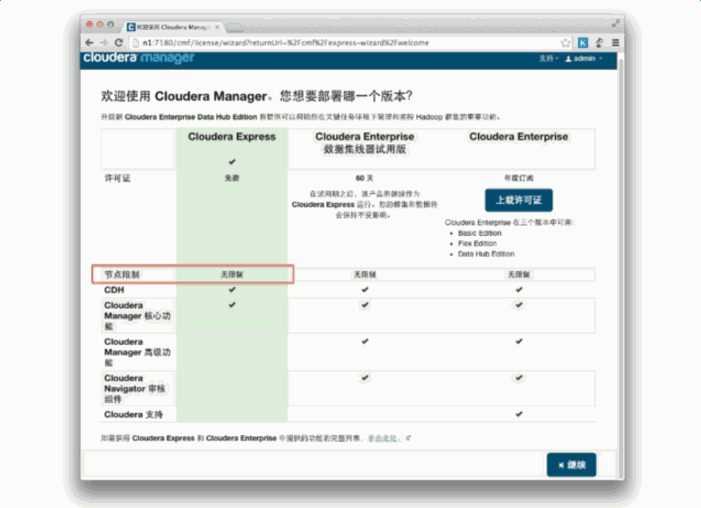Click the Data Hub Edition list item
The height and width of the screenshot is (508, 701).
click(486, 254)
